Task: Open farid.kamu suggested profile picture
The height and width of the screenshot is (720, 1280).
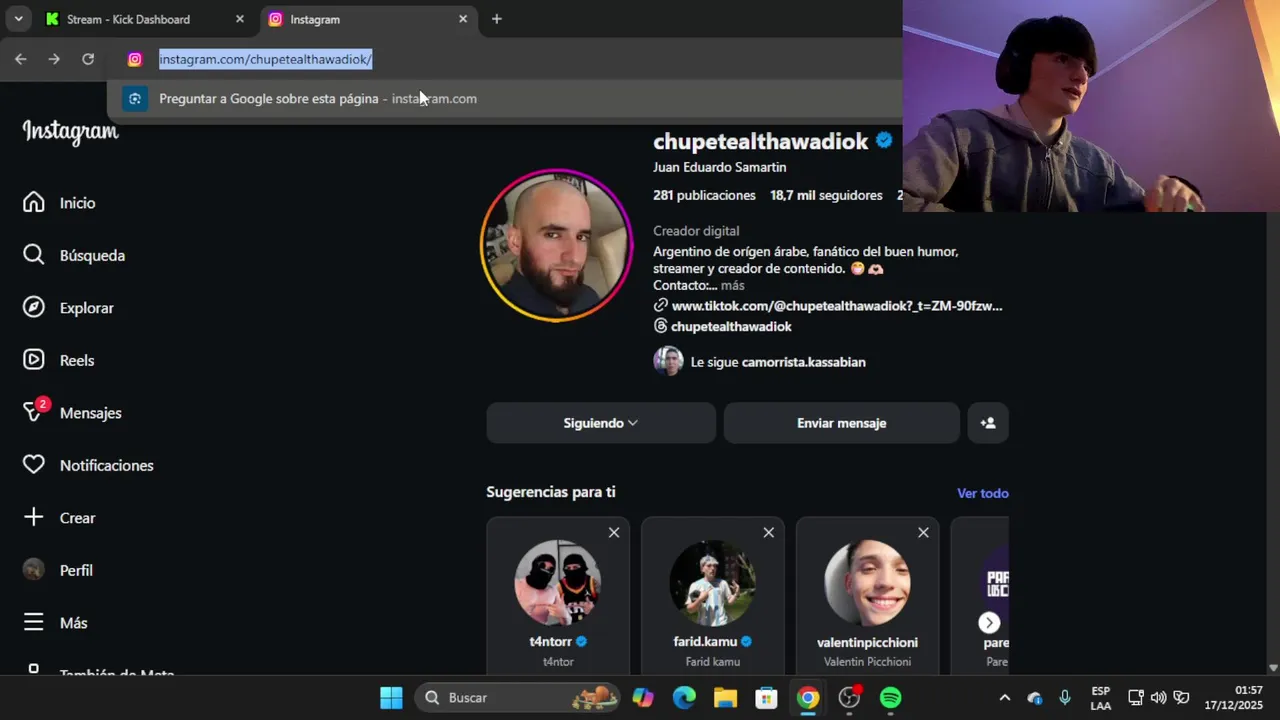Action: tap(712, 583)
